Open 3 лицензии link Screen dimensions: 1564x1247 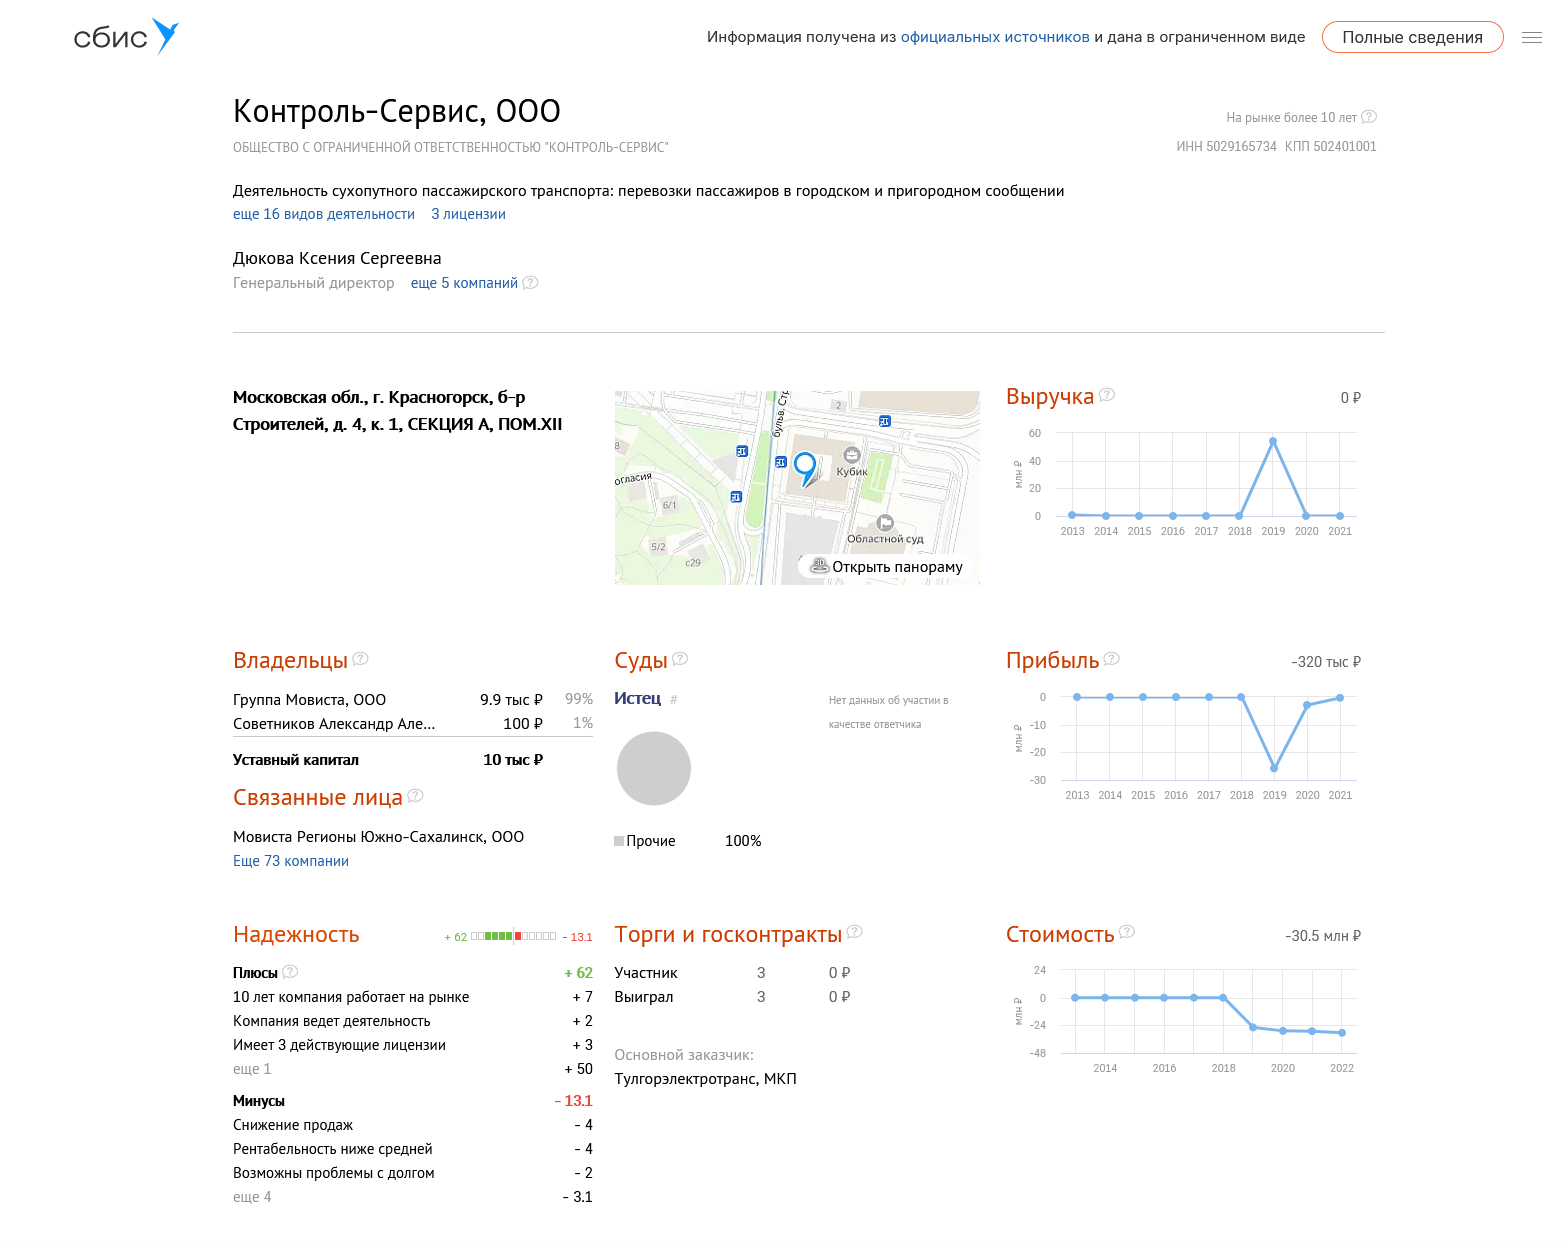tap(468, 214)
